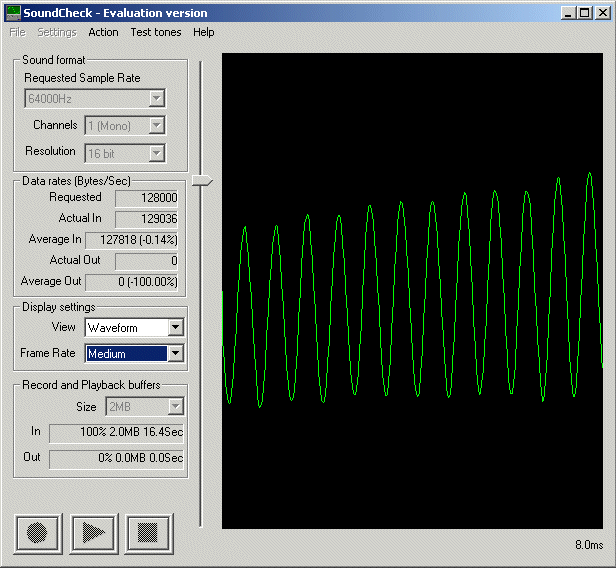Open the Requested Sample Rate dropdown

(x=156, y=98)
